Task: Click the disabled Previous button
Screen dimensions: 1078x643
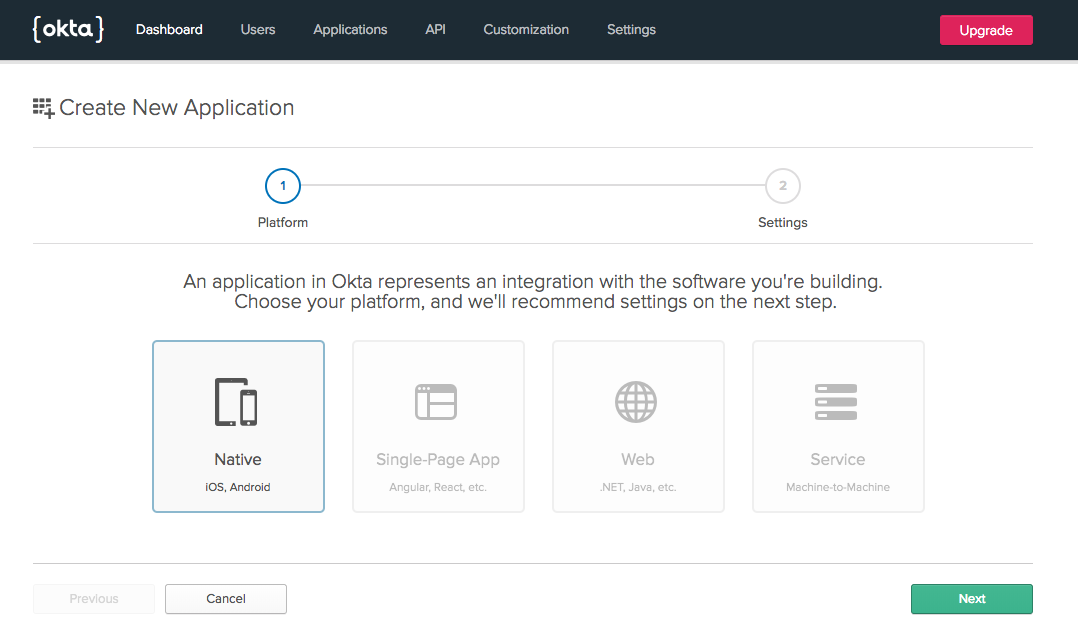Action: point(94,599)
